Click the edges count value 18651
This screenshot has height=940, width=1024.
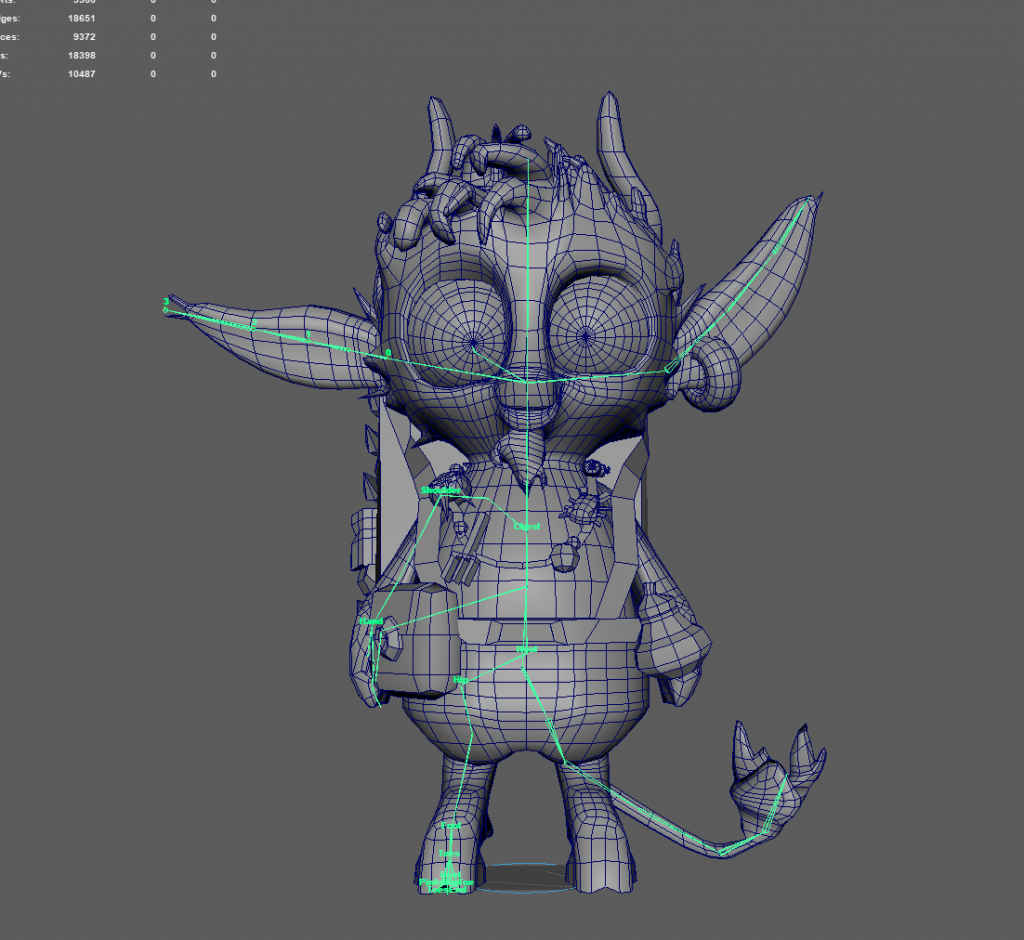[x=83, y=18]
